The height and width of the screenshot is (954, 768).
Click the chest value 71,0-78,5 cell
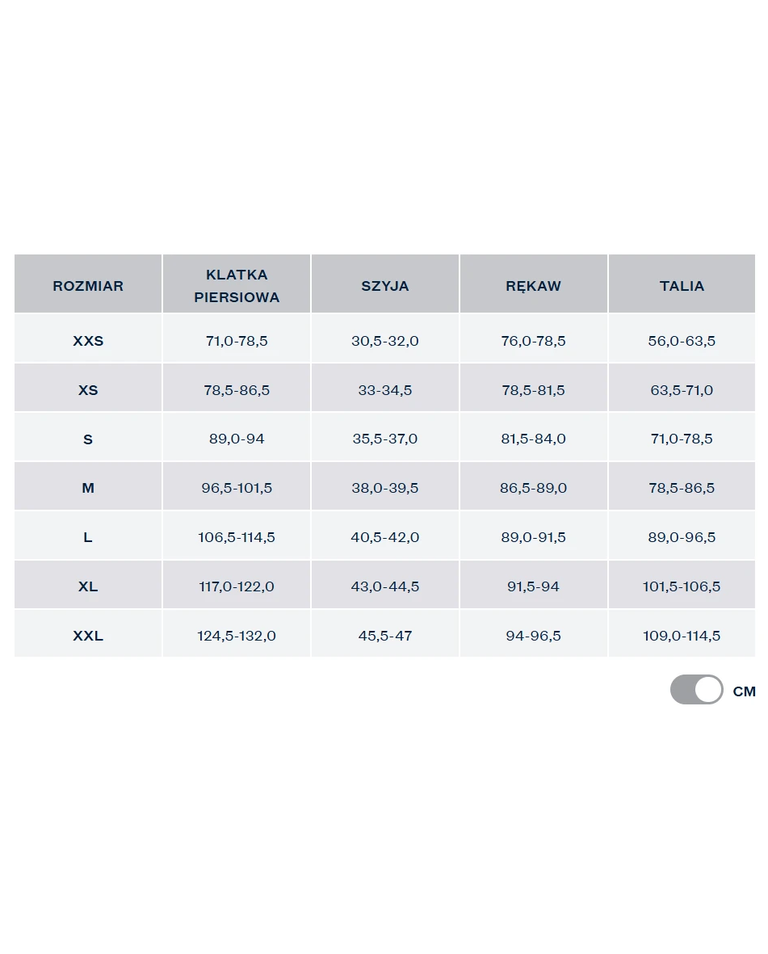click(237, 341)
